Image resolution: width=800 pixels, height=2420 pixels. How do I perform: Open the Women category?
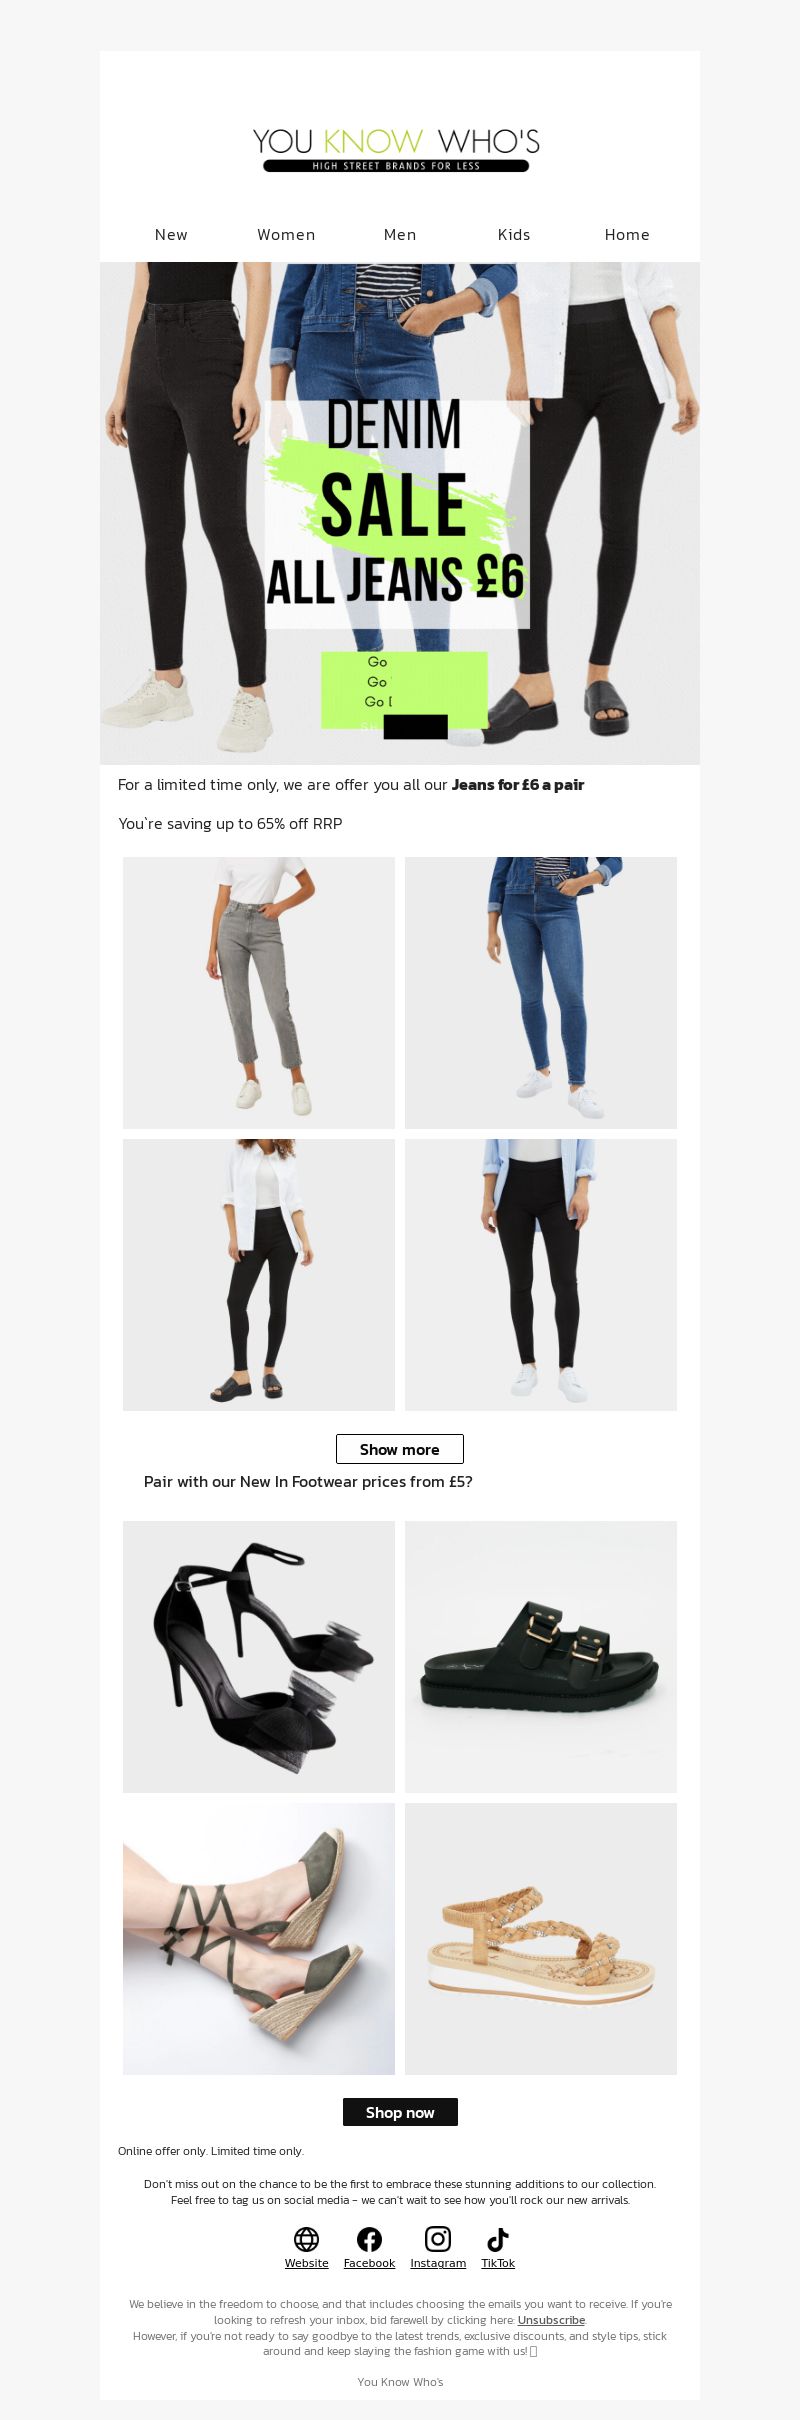(x=286, y=235)
